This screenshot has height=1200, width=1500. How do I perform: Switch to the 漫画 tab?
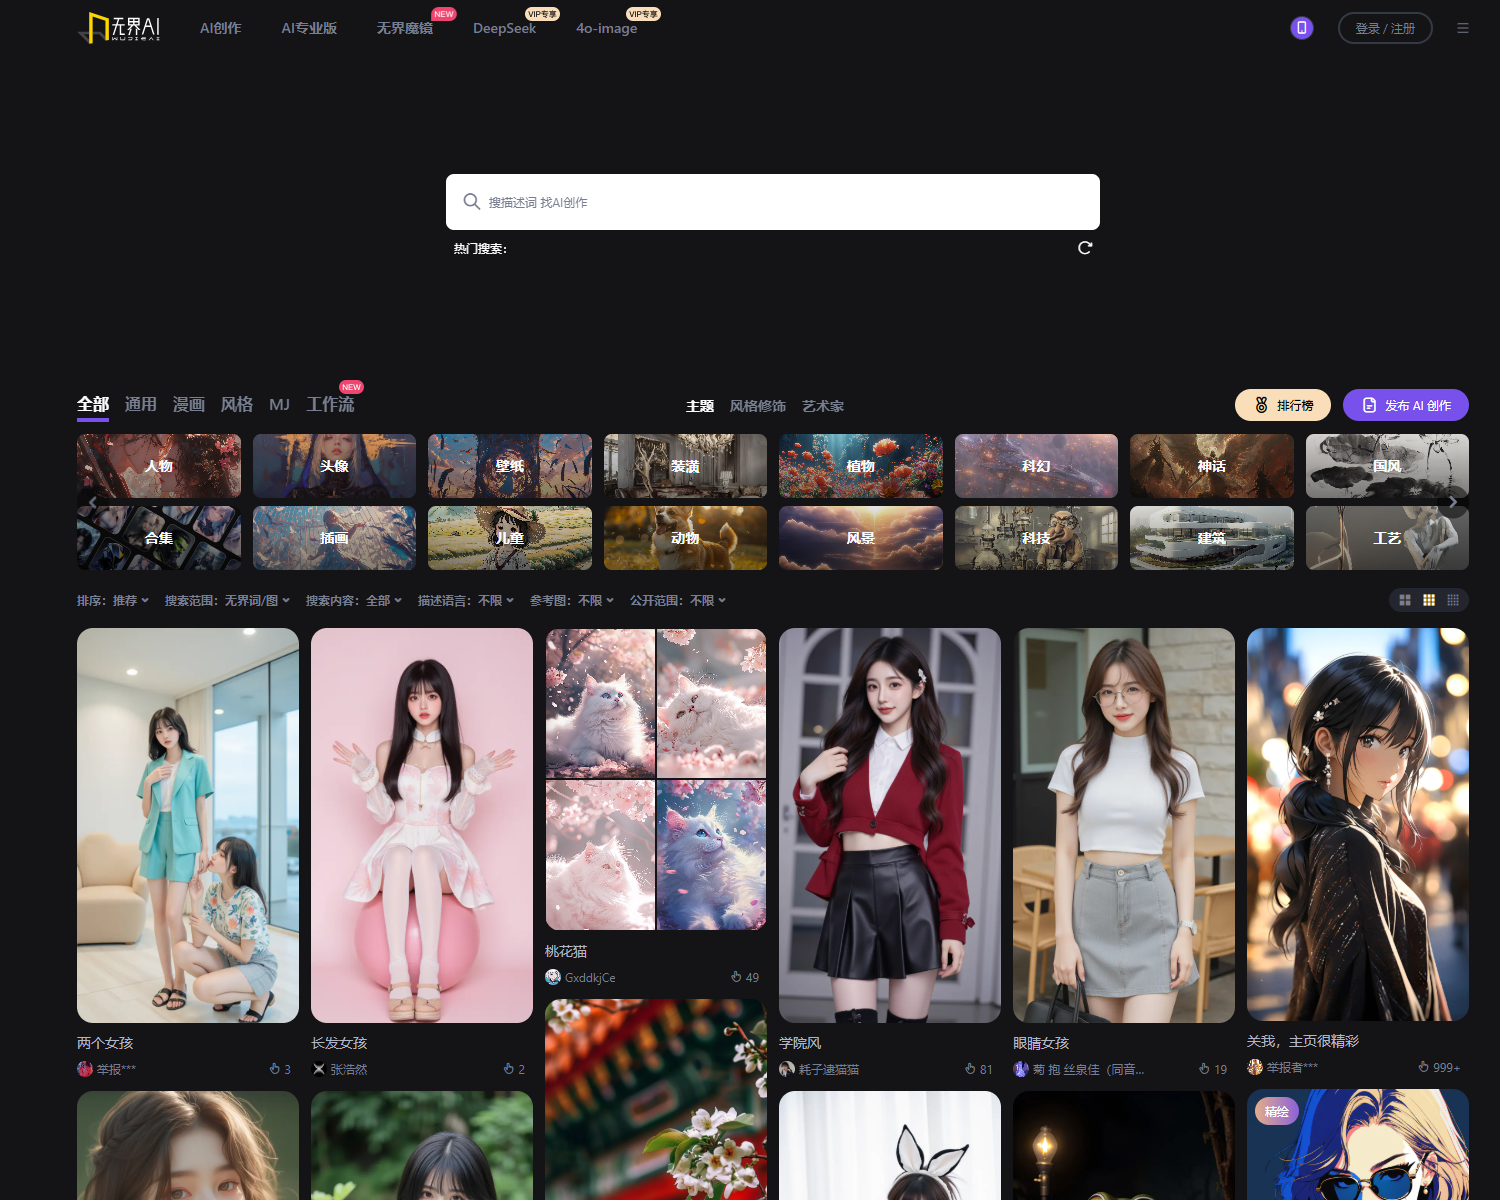pos(188,404)
